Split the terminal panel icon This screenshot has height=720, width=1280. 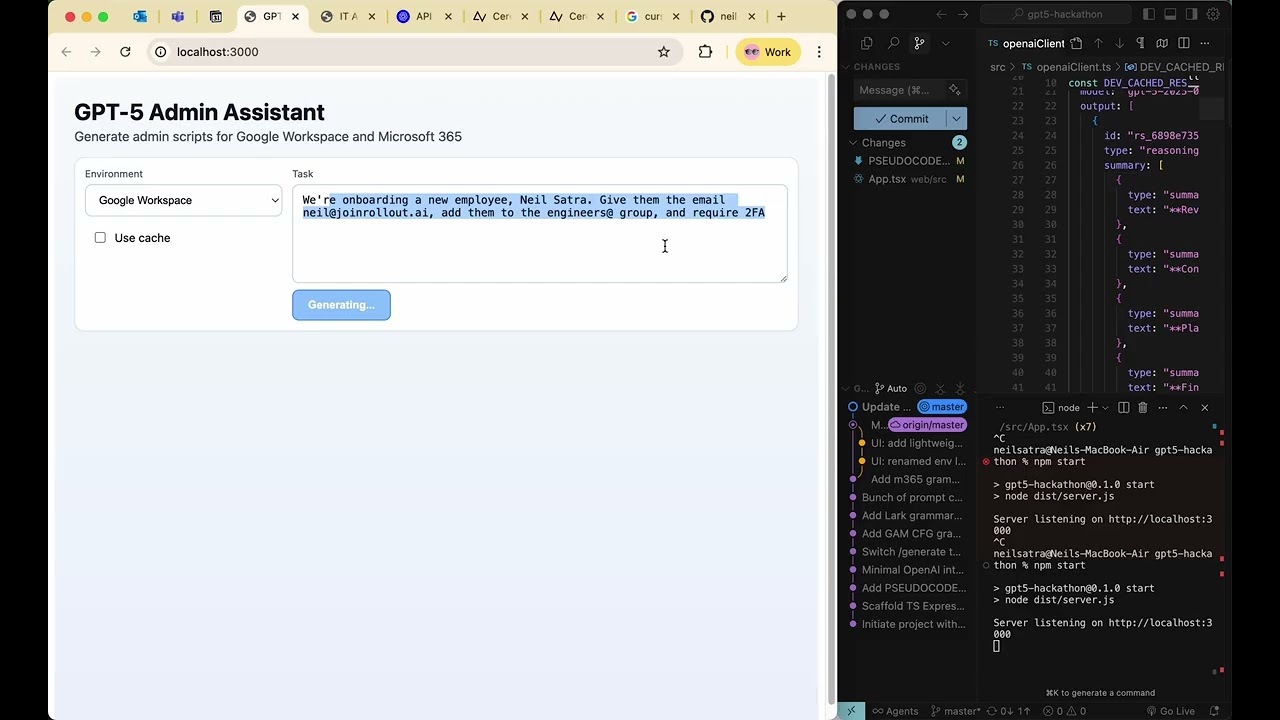[1124, 408]
